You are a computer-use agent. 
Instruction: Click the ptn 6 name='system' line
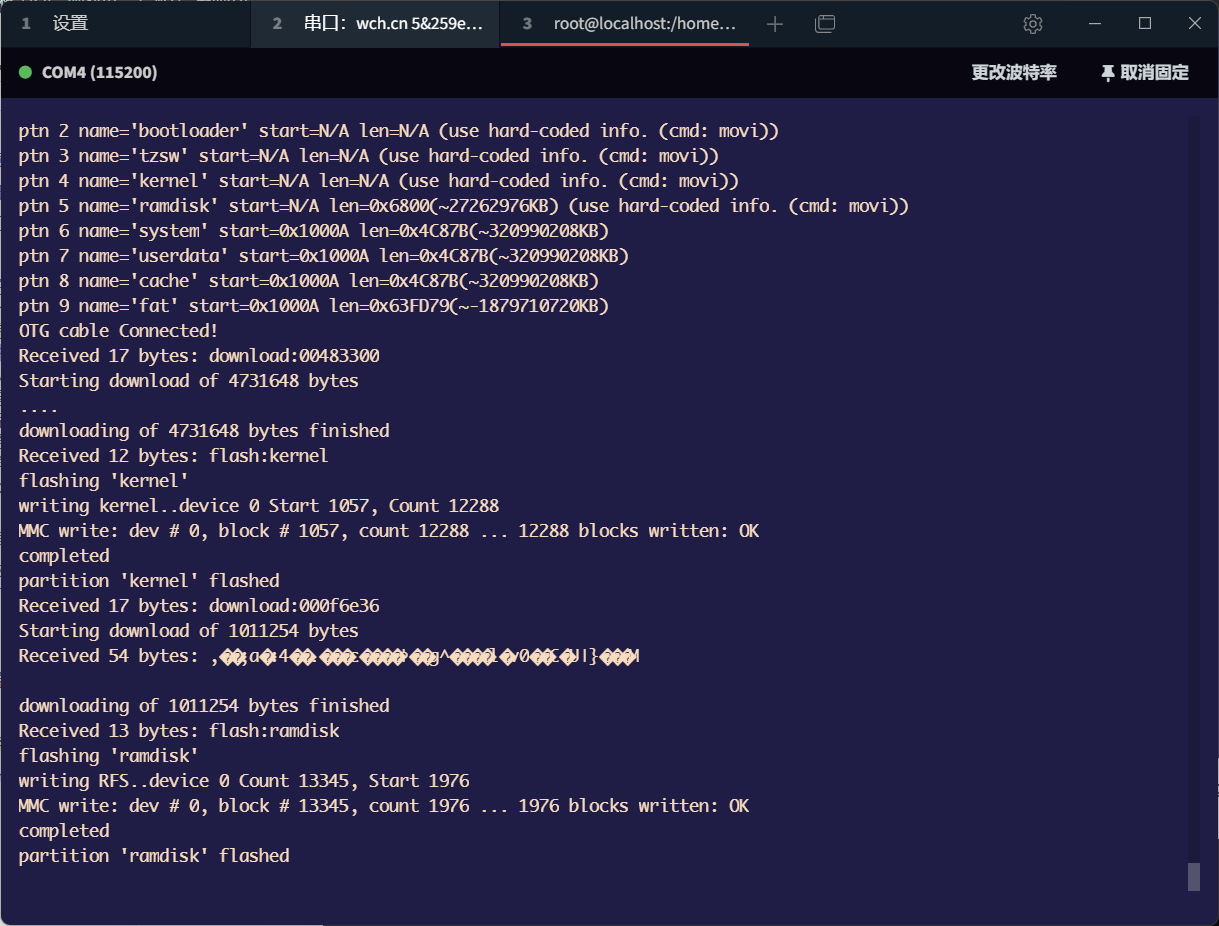pos(313,231)
